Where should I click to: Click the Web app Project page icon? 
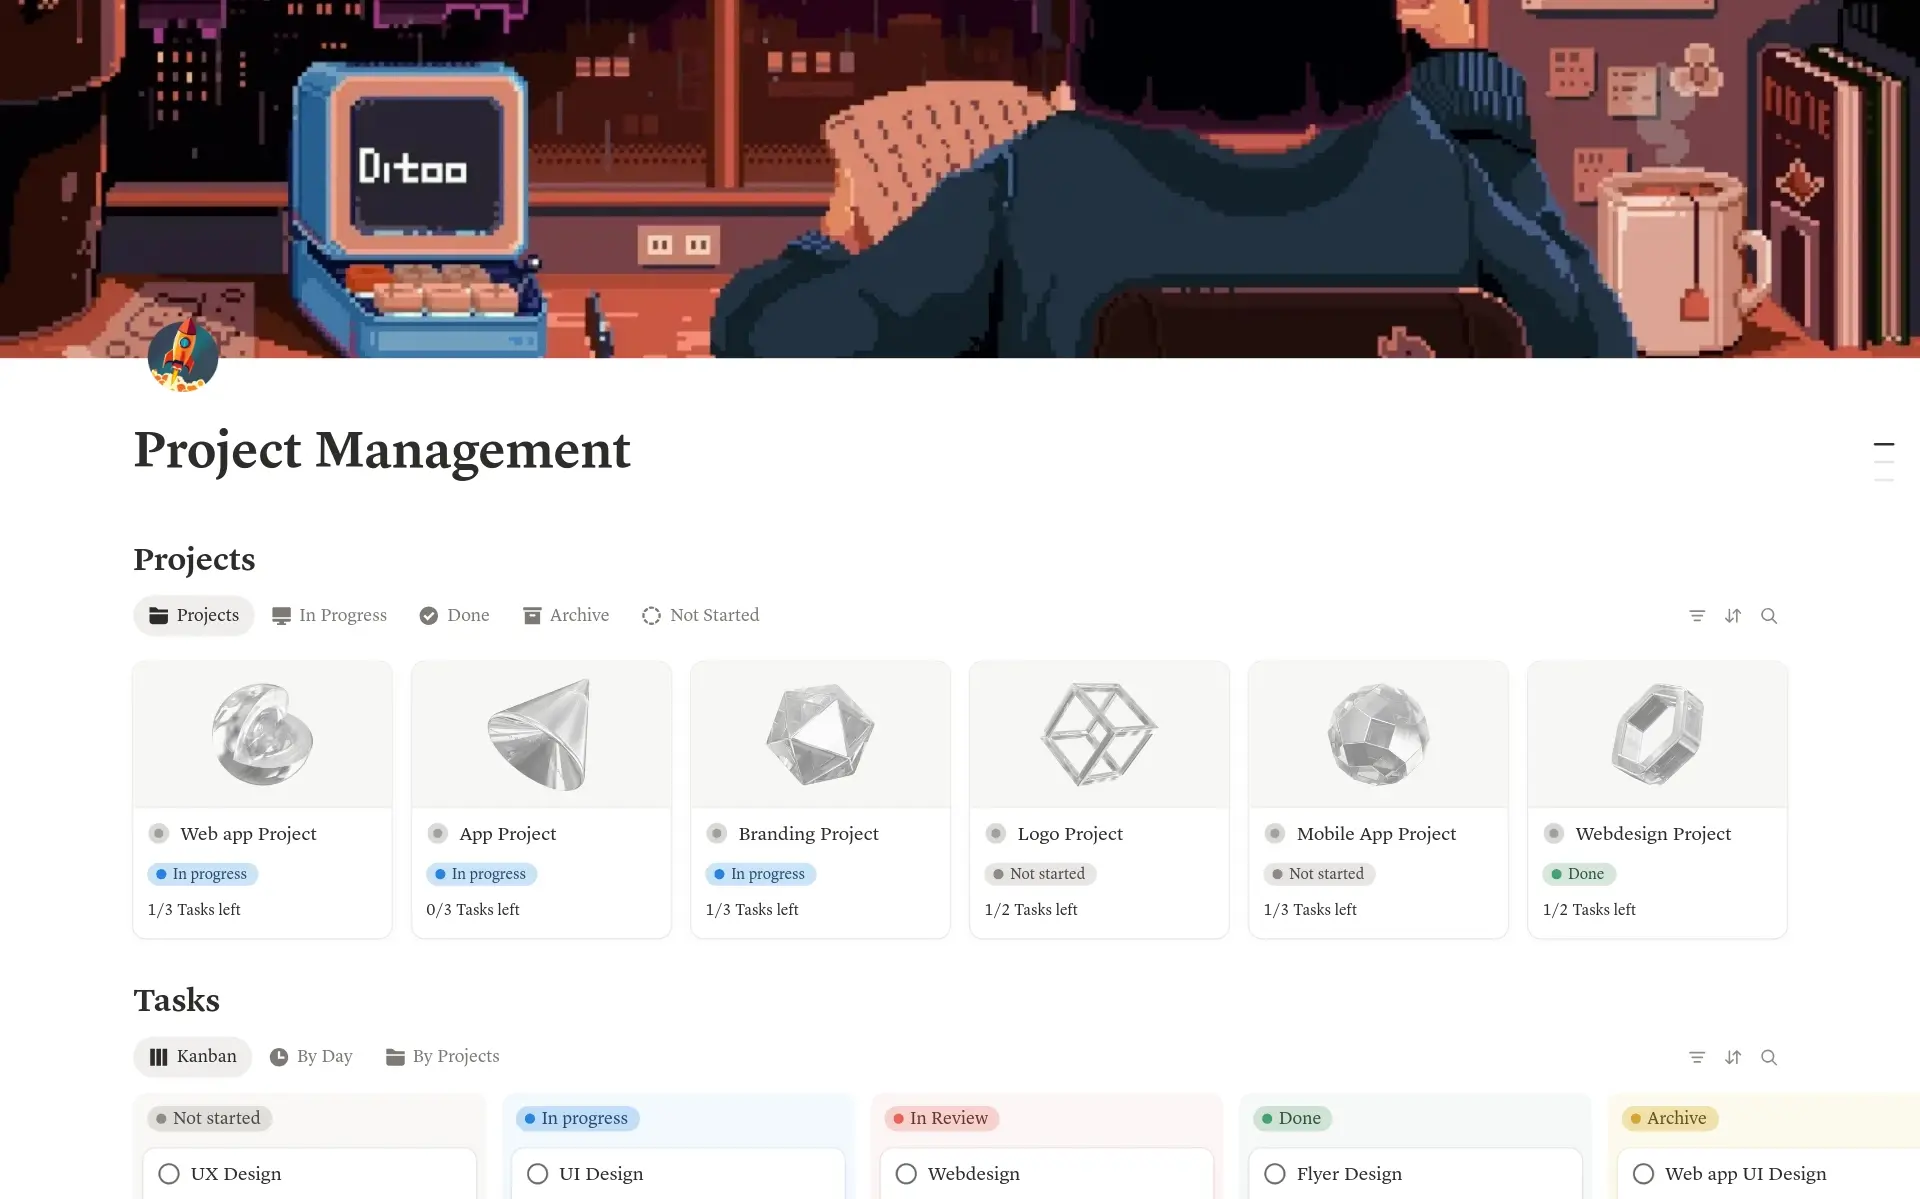pyautogui.click(x=159, y=834)
